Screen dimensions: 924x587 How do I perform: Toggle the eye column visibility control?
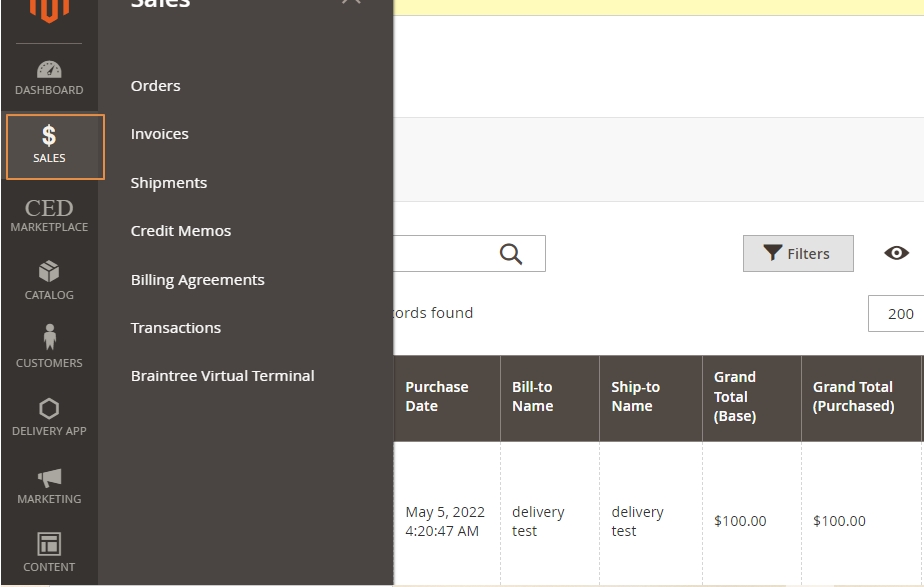(x=896, y=253)
